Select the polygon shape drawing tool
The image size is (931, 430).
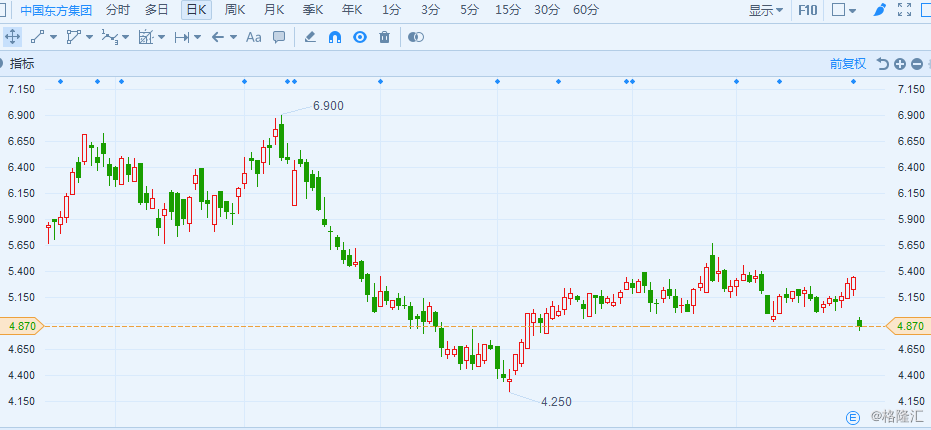click(x=73, y=37)
